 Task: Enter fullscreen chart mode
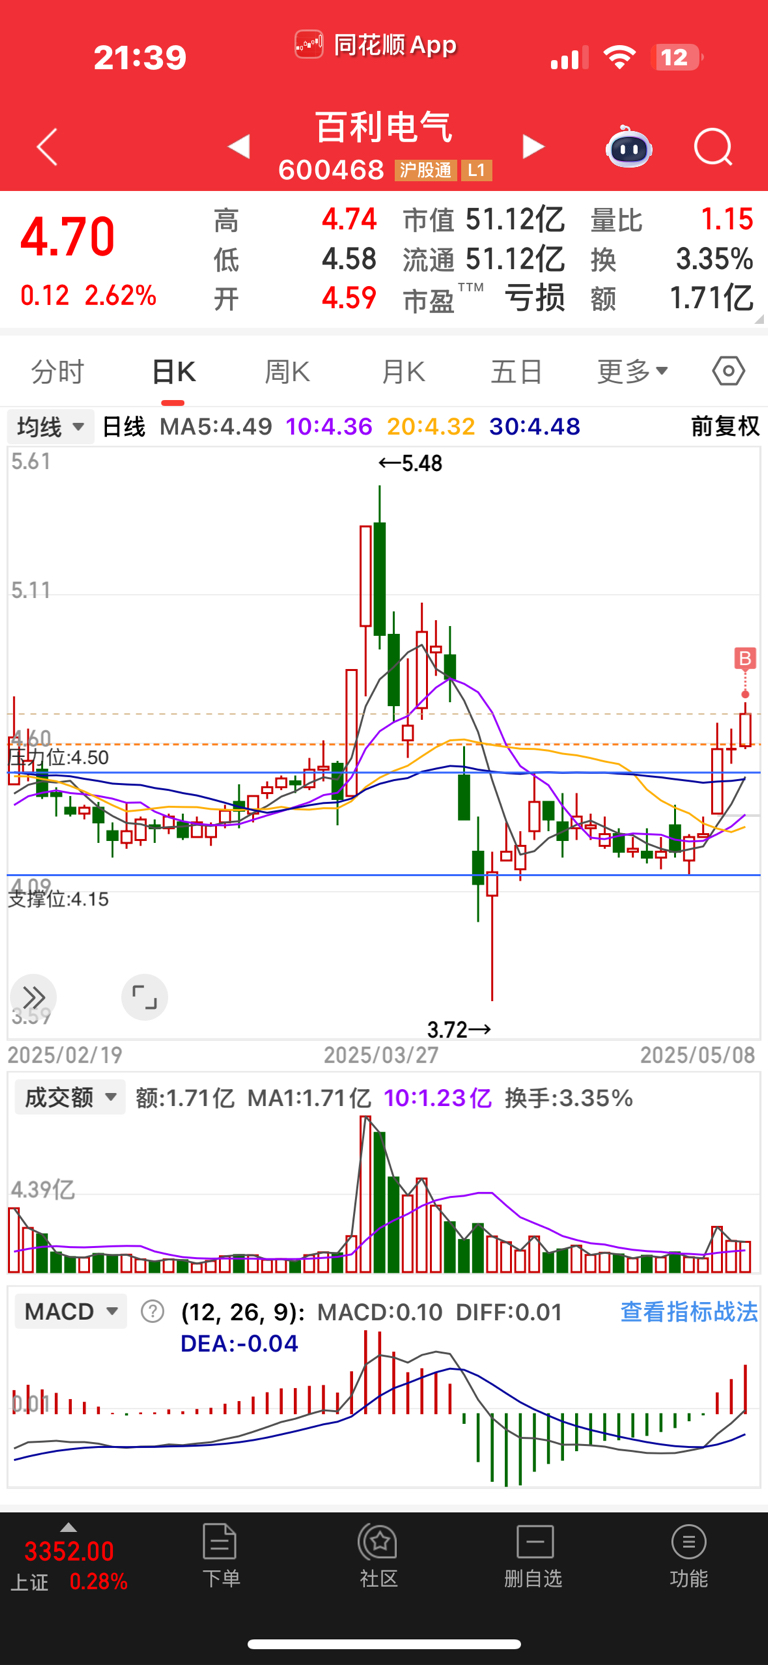tap(144, 997)
